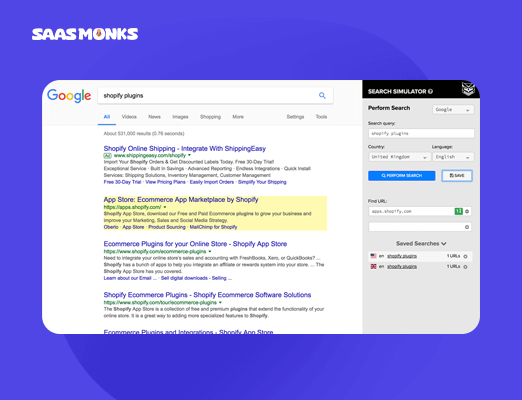The width and height of the screenshot is (522, 400).
Task: Click the https://apps.shopify.com/ green URL
Action: (132, 207)
